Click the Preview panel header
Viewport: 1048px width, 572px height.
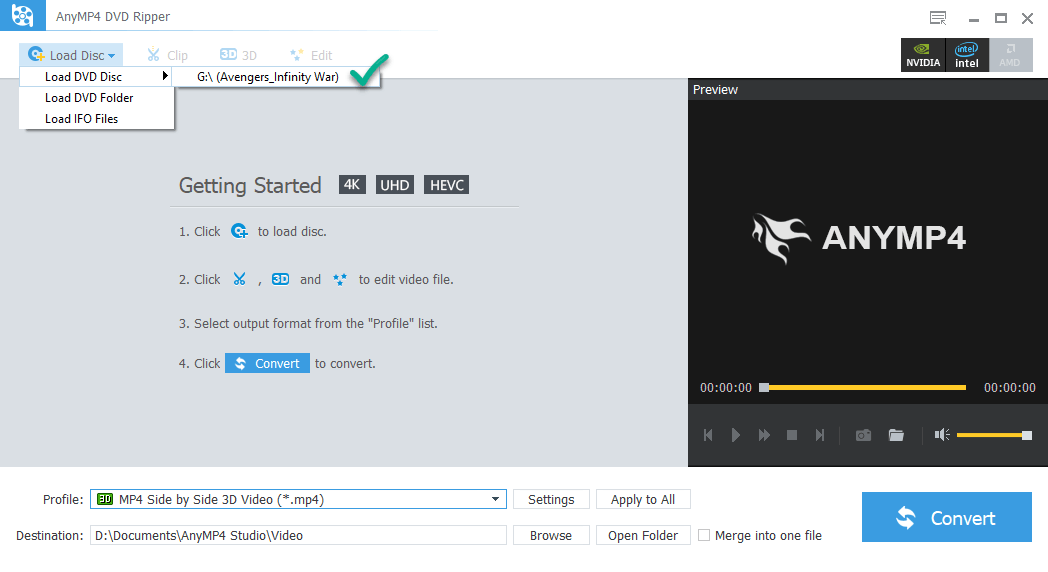(x=868, y=90)
